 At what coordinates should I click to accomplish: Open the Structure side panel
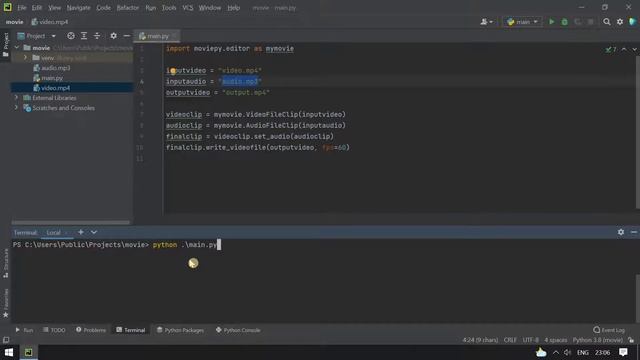click(x=6, y=264)
